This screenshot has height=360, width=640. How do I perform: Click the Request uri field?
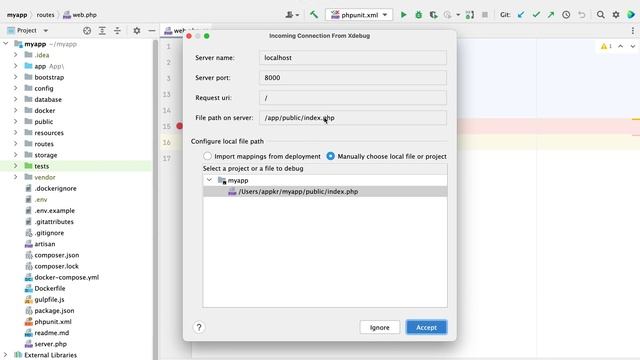coord(353,98)
